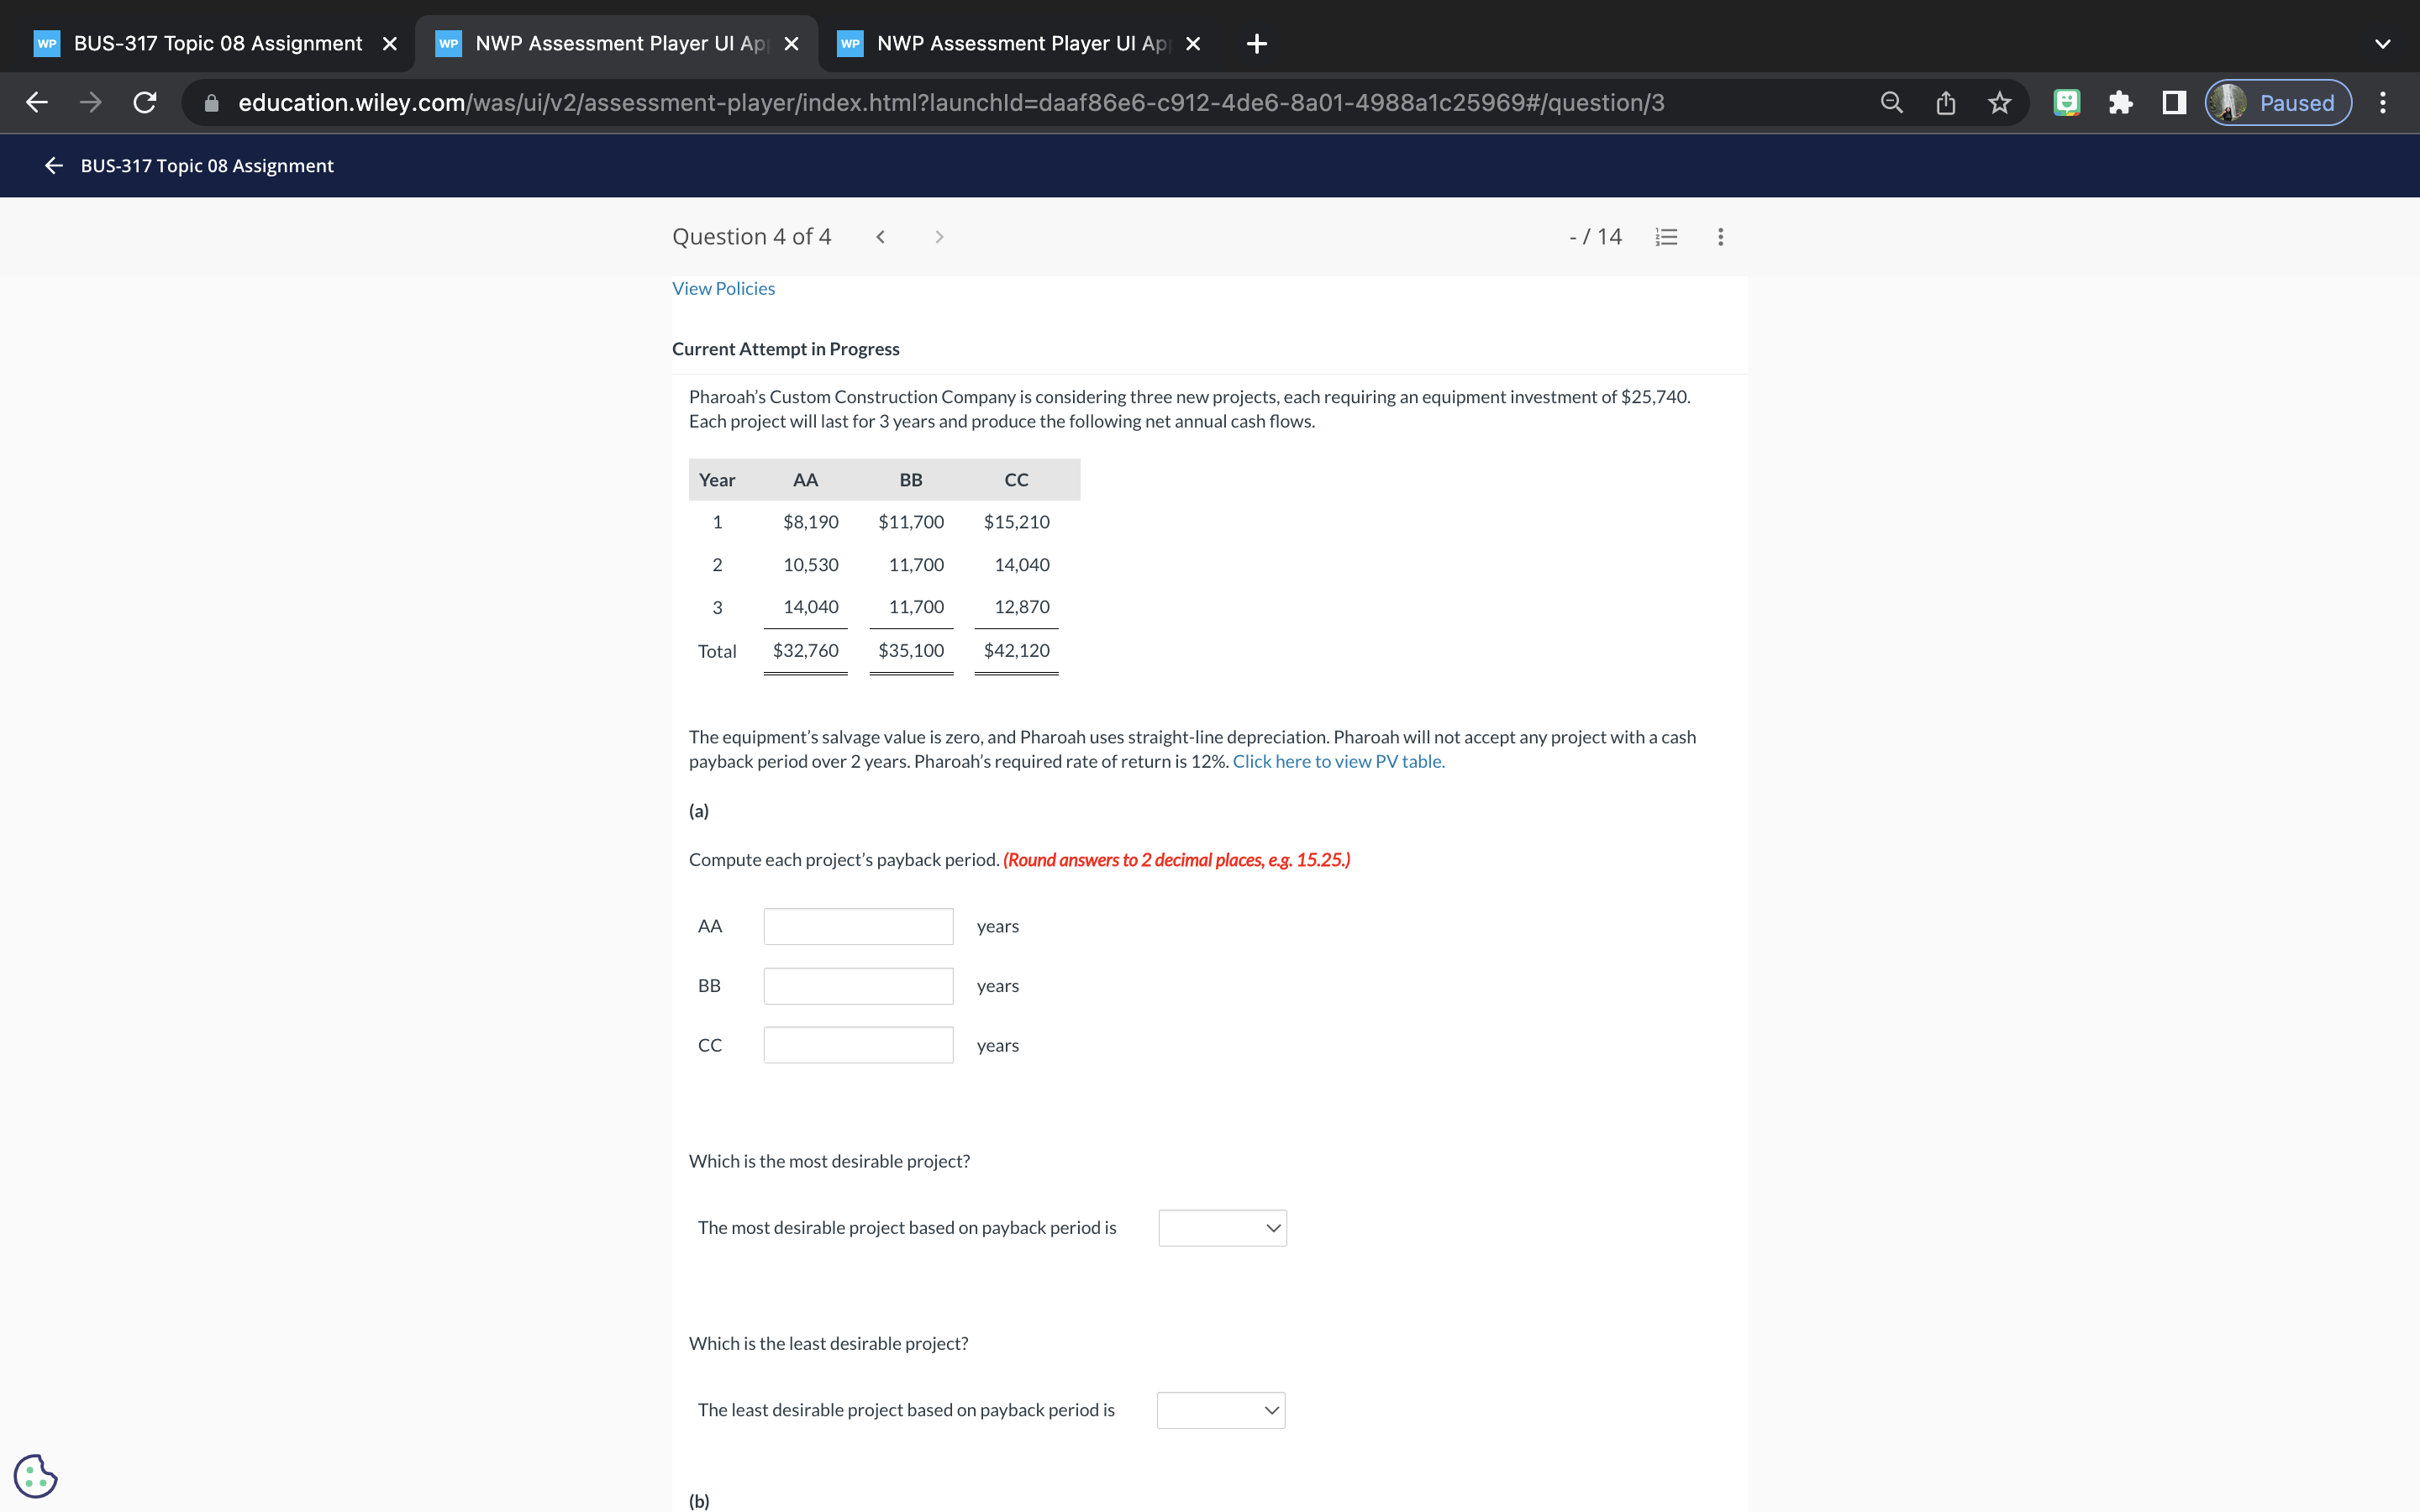Click the next question arrow
2420x1512 pixels.
tap(938, 237)
